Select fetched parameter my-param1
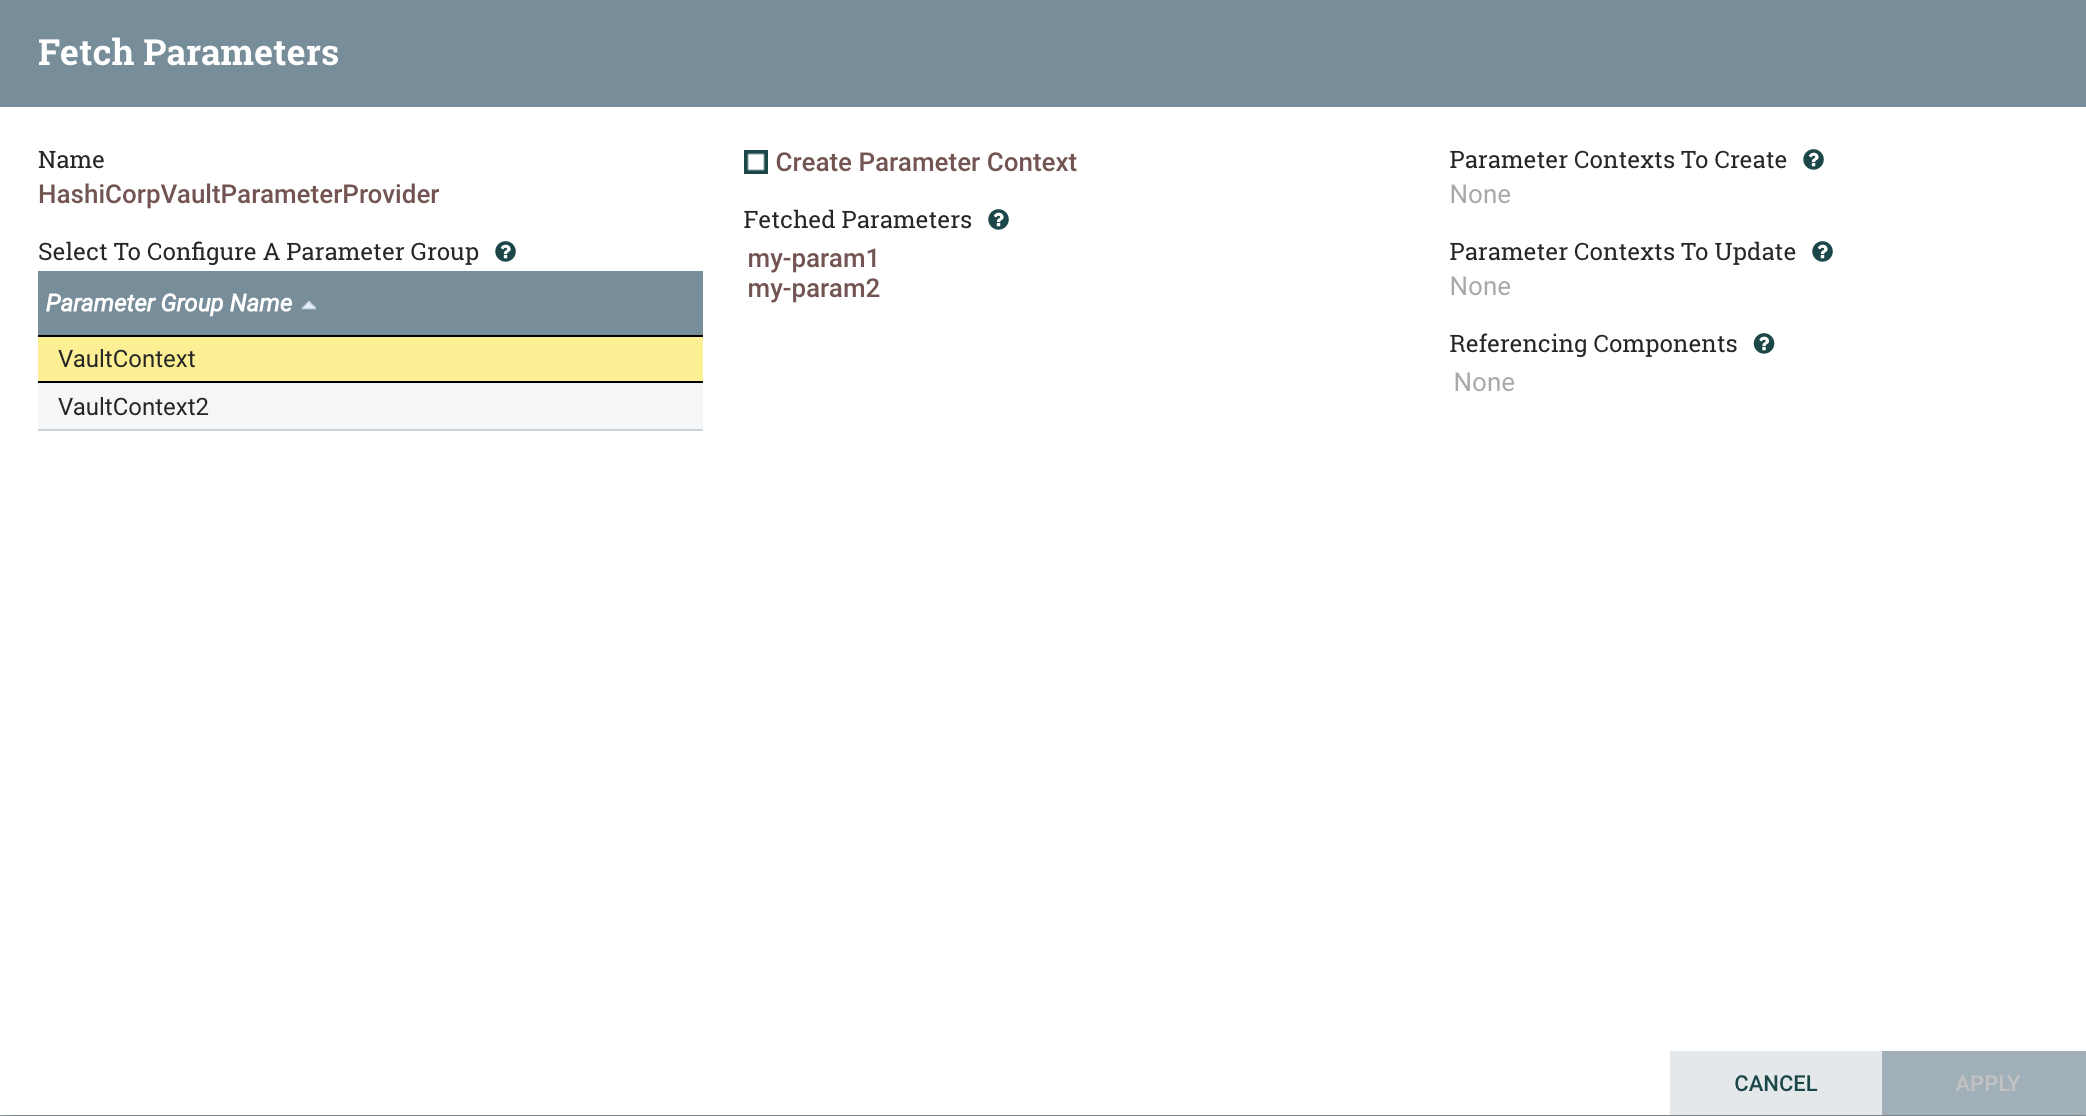The width and height of the screenshot is (2086, 1116). click(813, 258)
